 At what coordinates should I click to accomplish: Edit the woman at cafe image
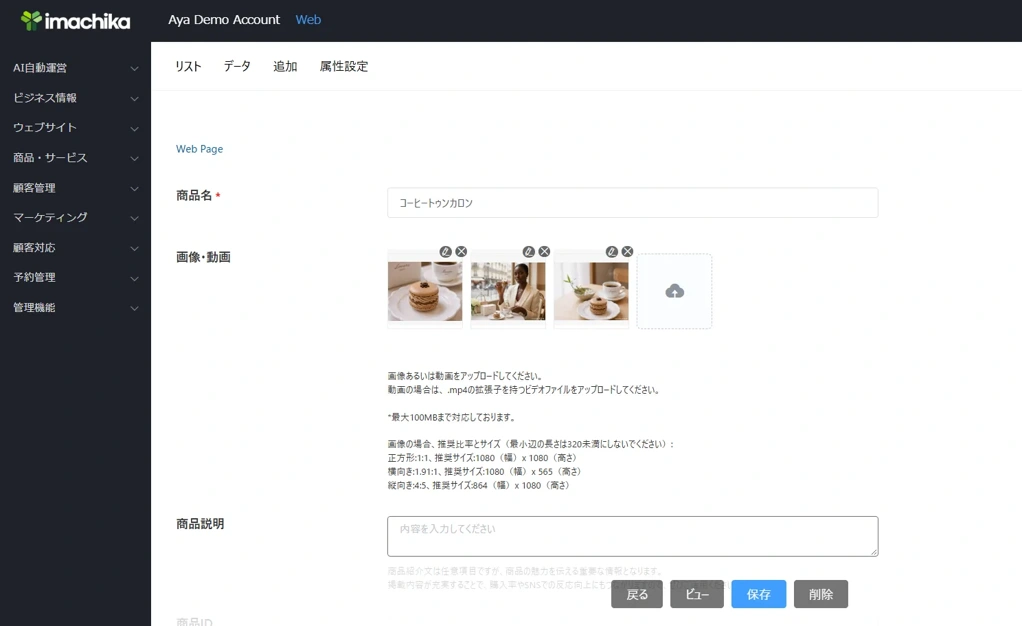point(529,252)
